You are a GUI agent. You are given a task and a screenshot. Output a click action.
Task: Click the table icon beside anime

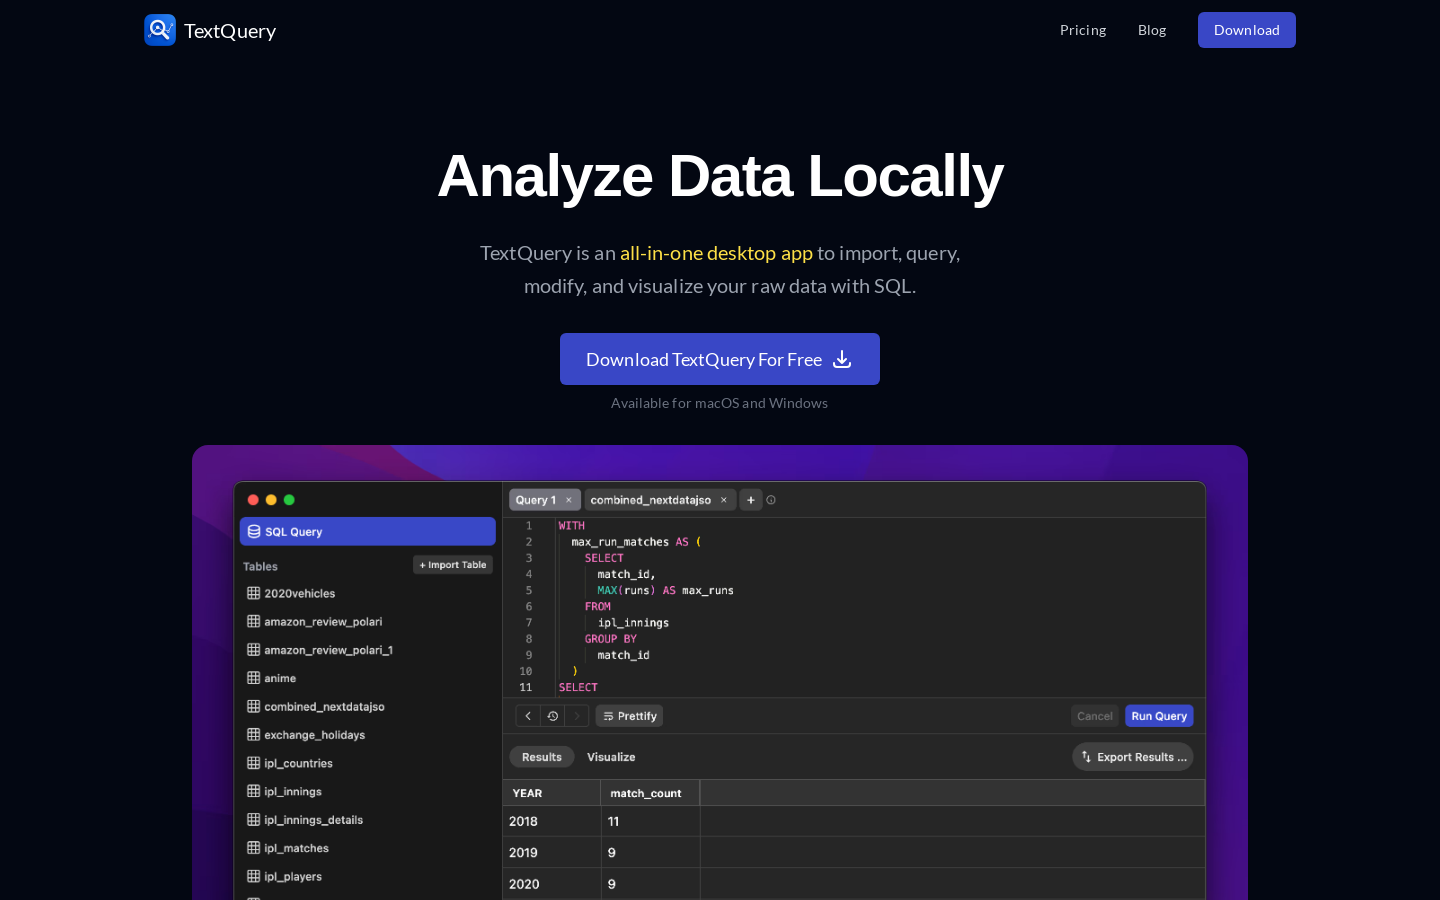(x=253, y=678)
